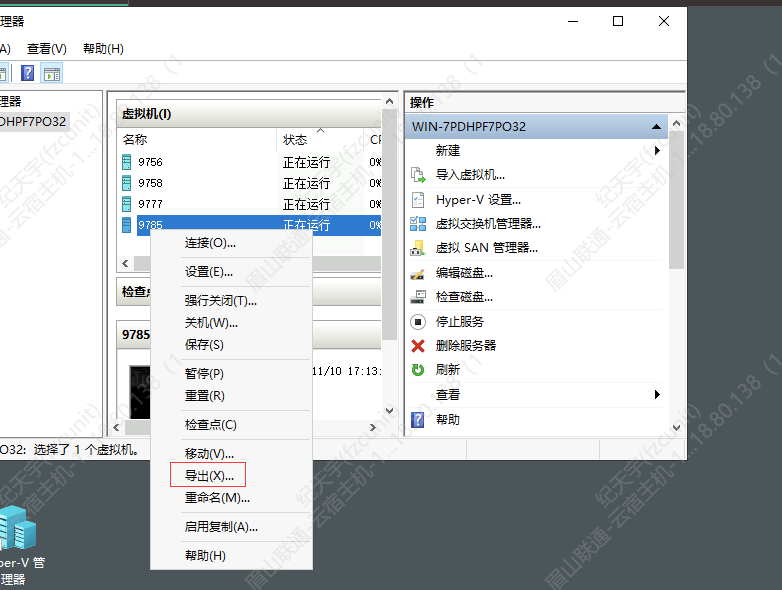Expand the View (查看) submenu in Actions pane
The height and width of the screenshot is (590, 782).
point(657,395)
